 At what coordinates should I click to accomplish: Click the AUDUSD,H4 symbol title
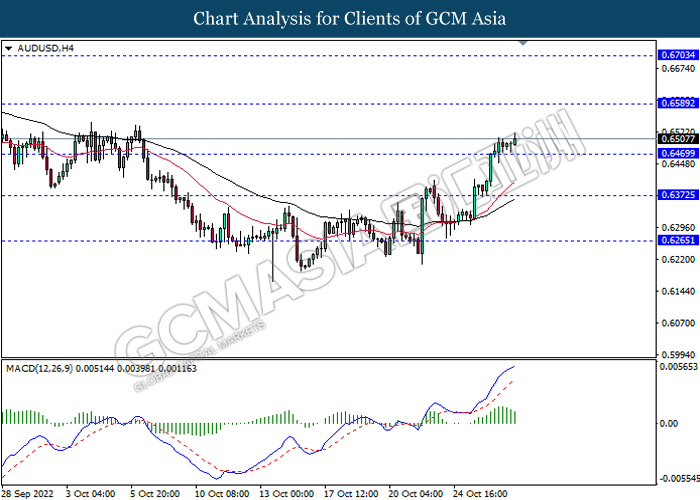[x=46, y=48]
